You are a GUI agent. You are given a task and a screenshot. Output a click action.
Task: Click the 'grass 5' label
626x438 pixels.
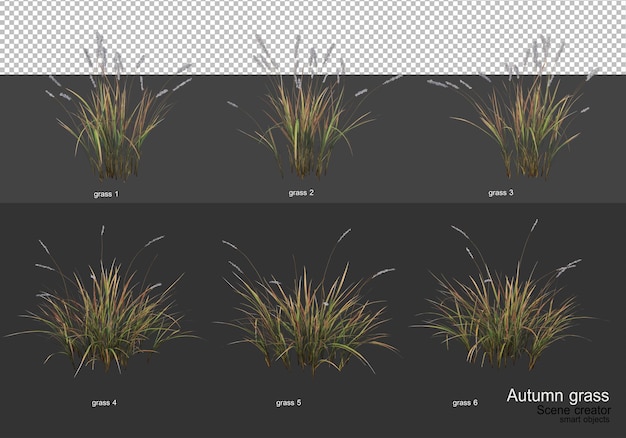[289, 403]
